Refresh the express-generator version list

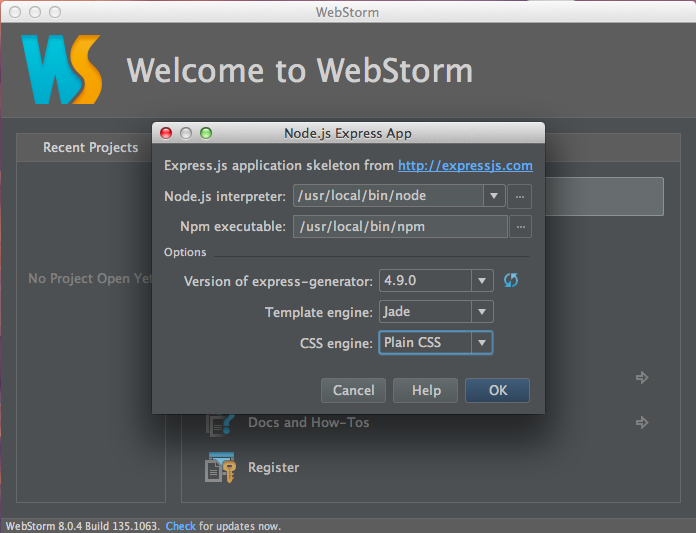coord(511,280)
